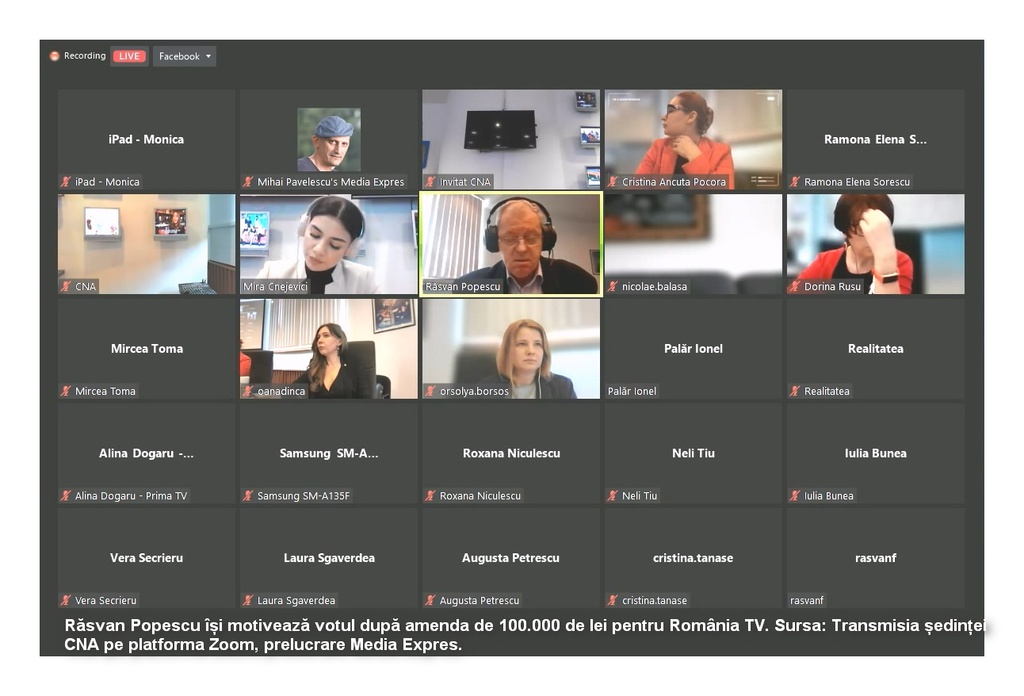Click the "Ramona Elena Sorescu" name label
The image size is (1024, 696).
pyautogui.click(x=857, y=182)
